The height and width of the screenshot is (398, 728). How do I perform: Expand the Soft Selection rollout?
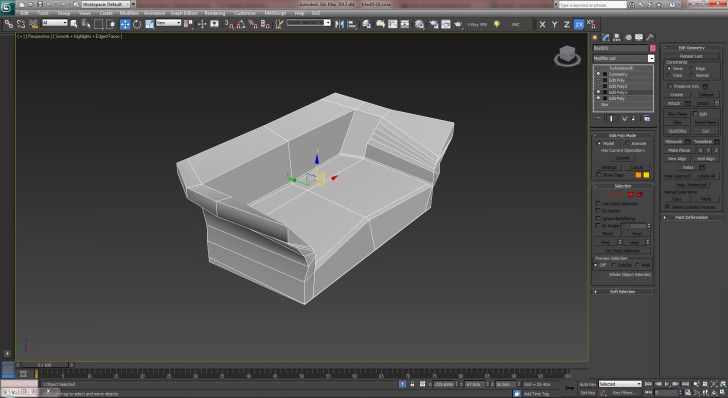point(623,292)
